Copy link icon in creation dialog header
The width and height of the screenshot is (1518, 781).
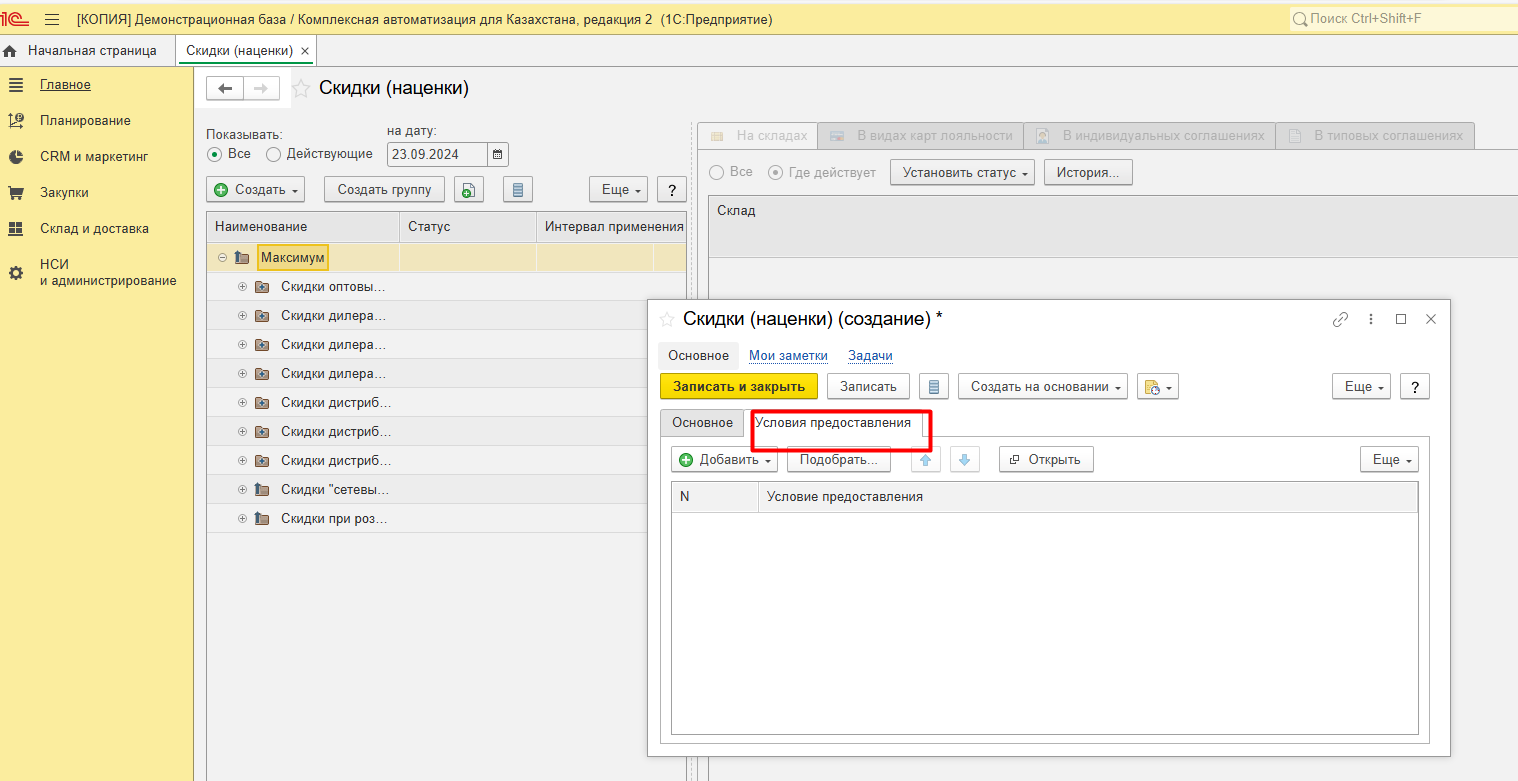(x=1340, y=319)
